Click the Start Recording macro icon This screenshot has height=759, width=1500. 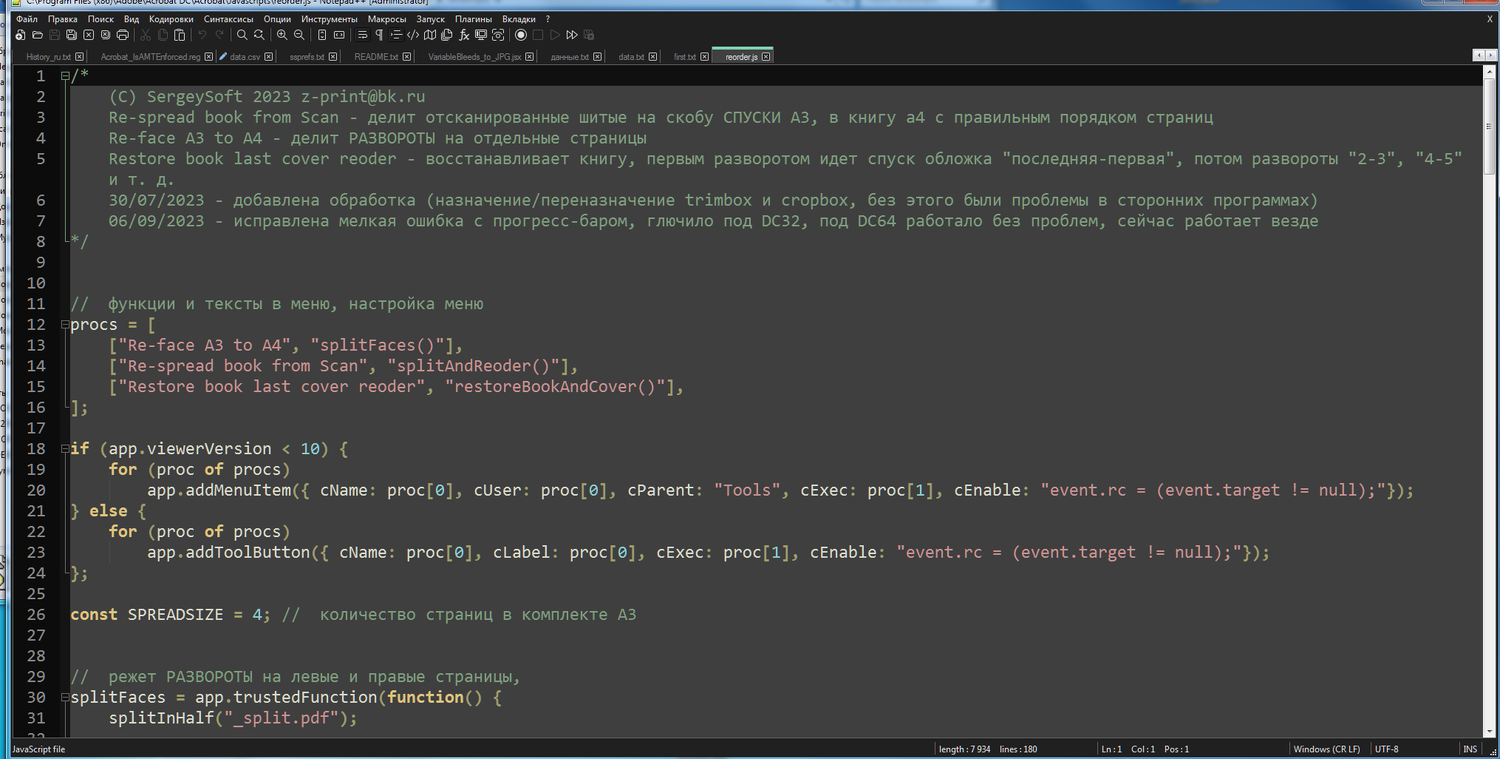521,35
